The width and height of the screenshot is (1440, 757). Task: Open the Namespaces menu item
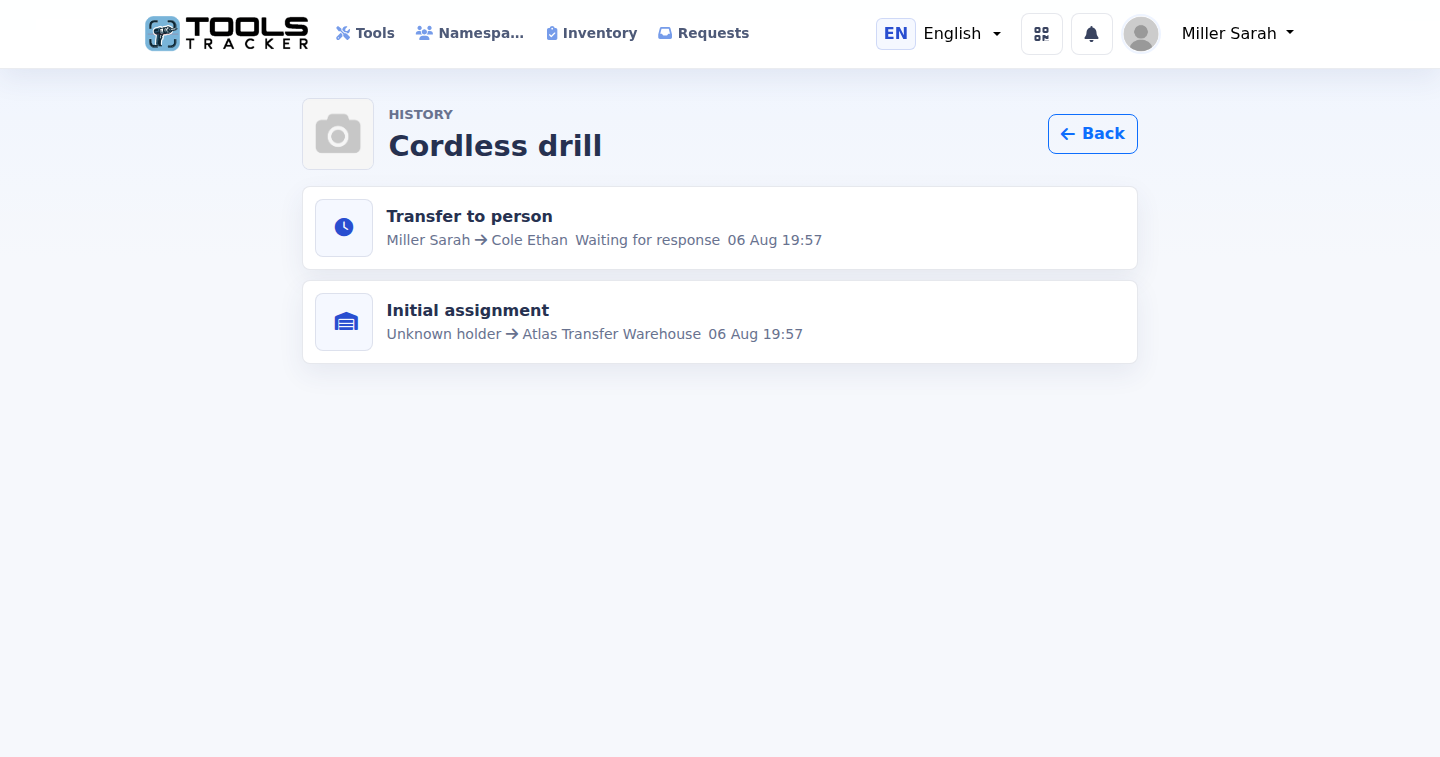pyautogui.click(x=470, y=33)
